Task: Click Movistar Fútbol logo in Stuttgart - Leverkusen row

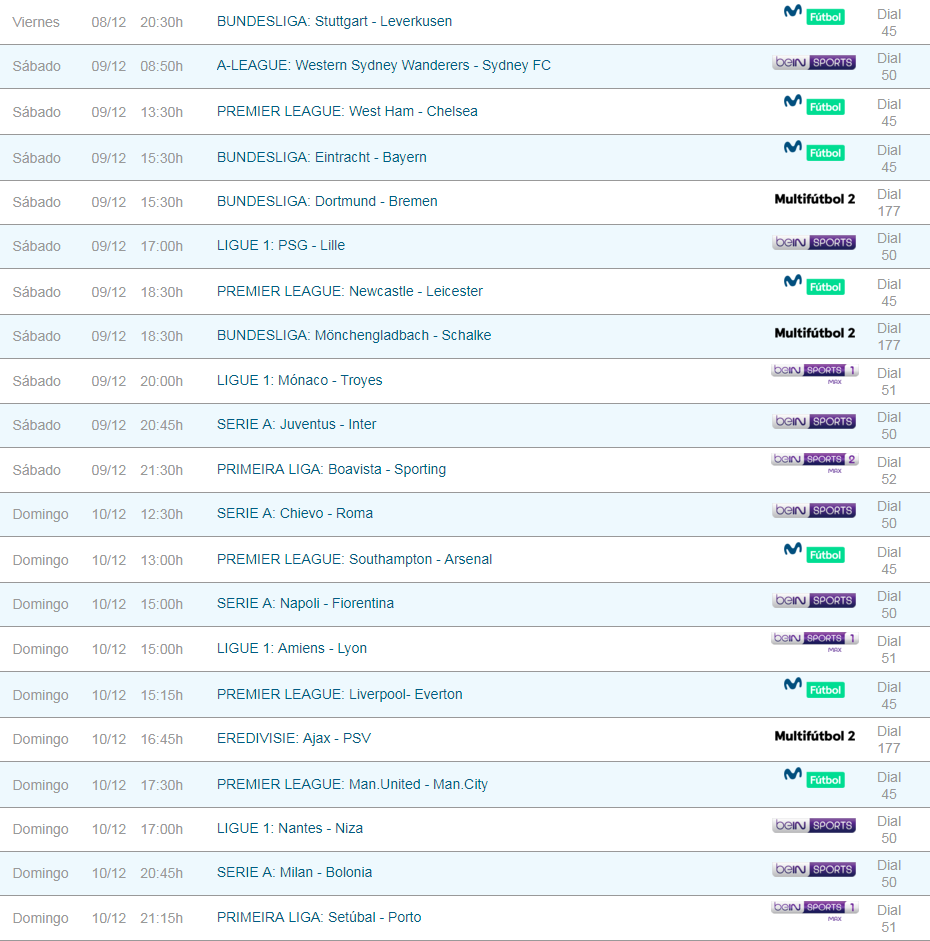Action: [813, 15]
